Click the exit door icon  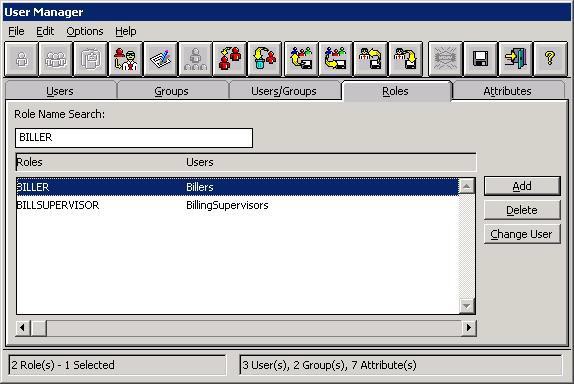[x=515, y=59]
